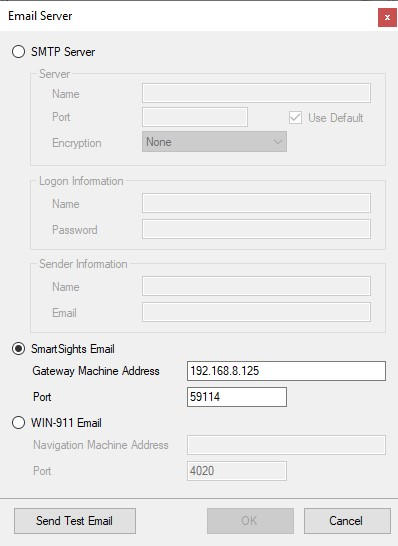Click the SmartSights Port field showing 59114
Screen dimensions: 398x546
tap(237, 397)
